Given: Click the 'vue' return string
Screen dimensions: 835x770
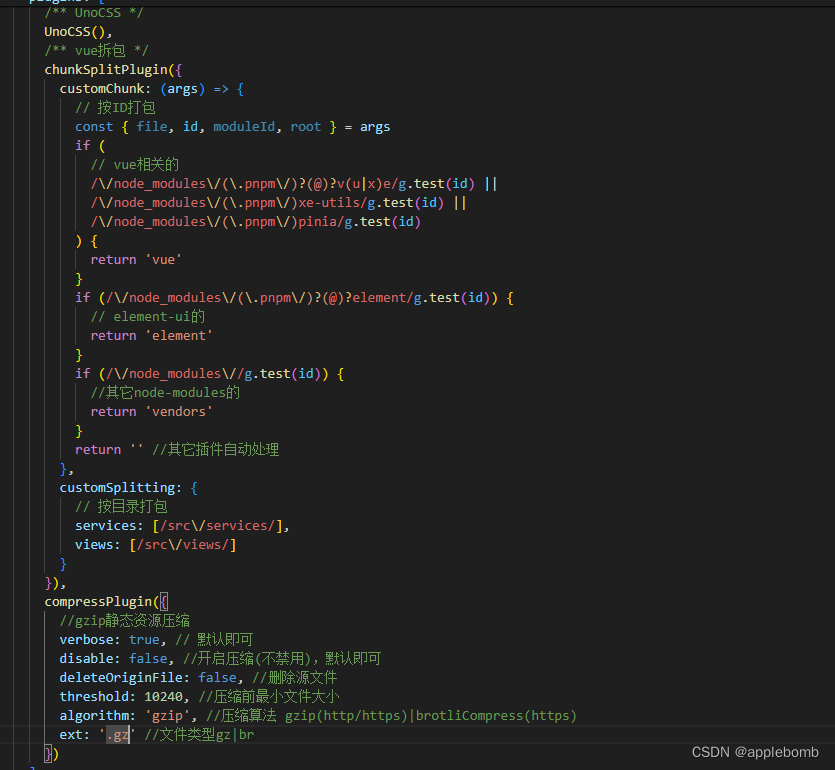Looking at the screenshot, I should 163,259.
